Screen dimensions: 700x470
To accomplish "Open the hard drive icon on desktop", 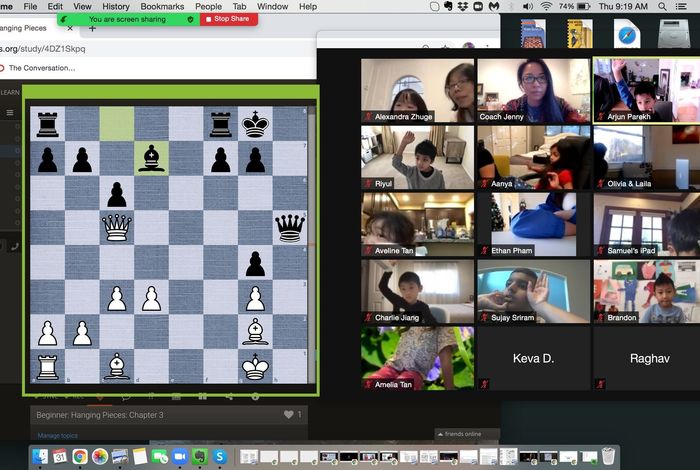I will (674, 33).
